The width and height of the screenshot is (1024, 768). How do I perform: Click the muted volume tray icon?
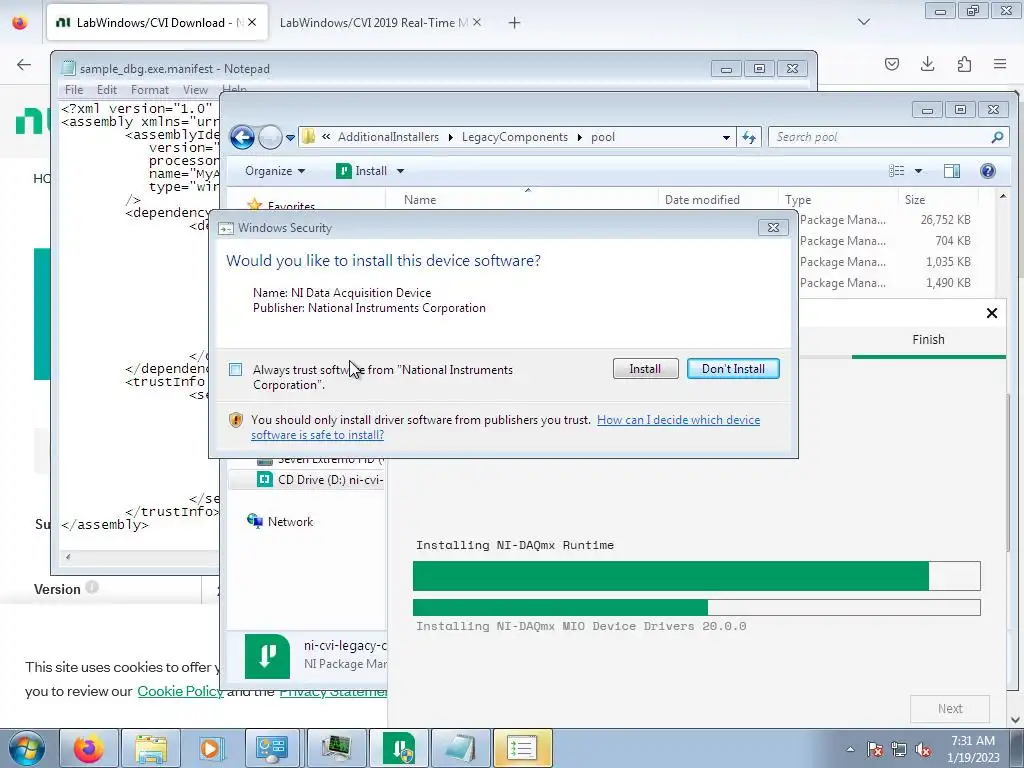coord(923,749)
